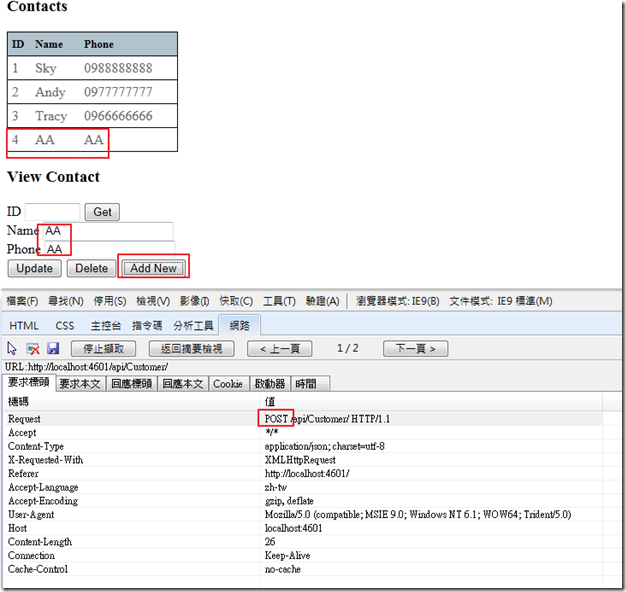
Task: Click the Tracy row name cell
Action: click(51, 116)
